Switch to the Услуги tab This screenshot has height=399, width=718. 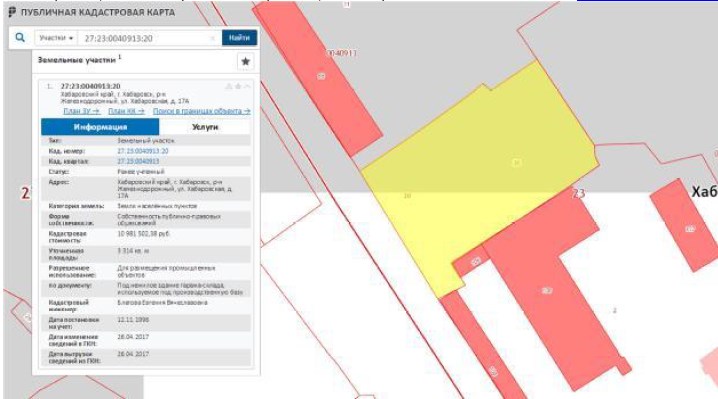(x=205, y=127)
